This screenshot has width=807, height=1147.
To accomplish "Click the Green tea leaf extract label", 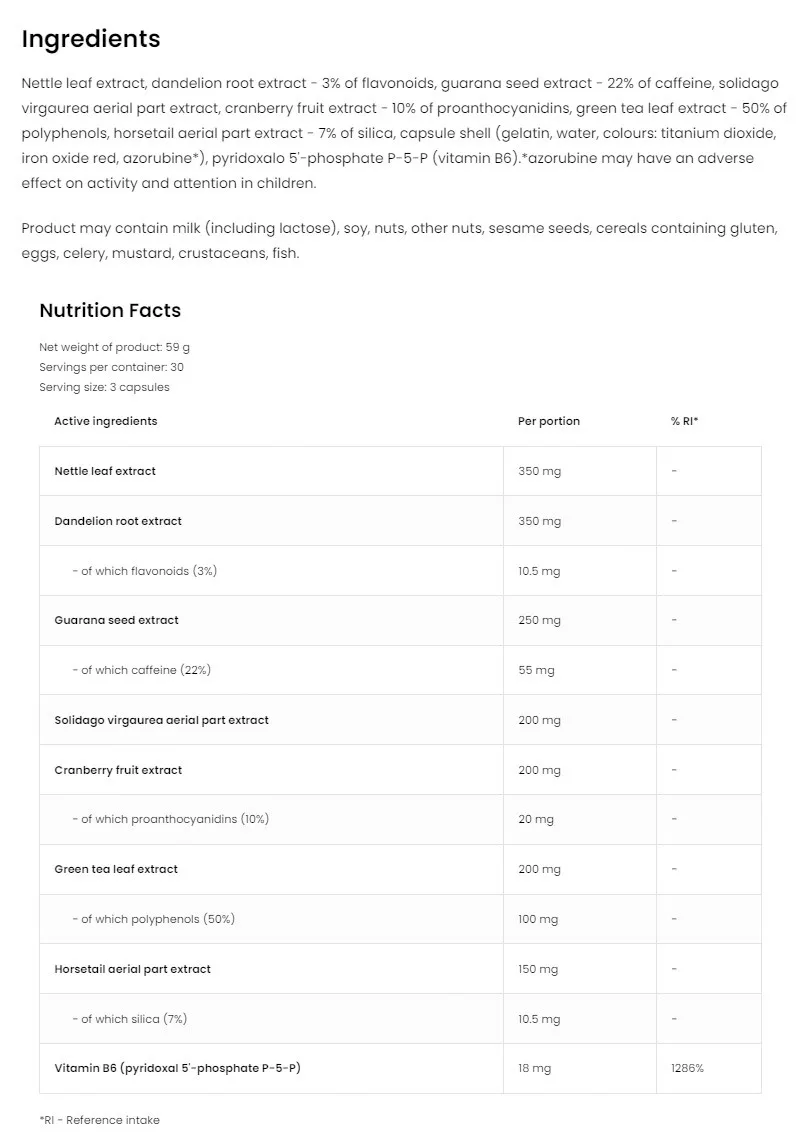I will 116,869.
